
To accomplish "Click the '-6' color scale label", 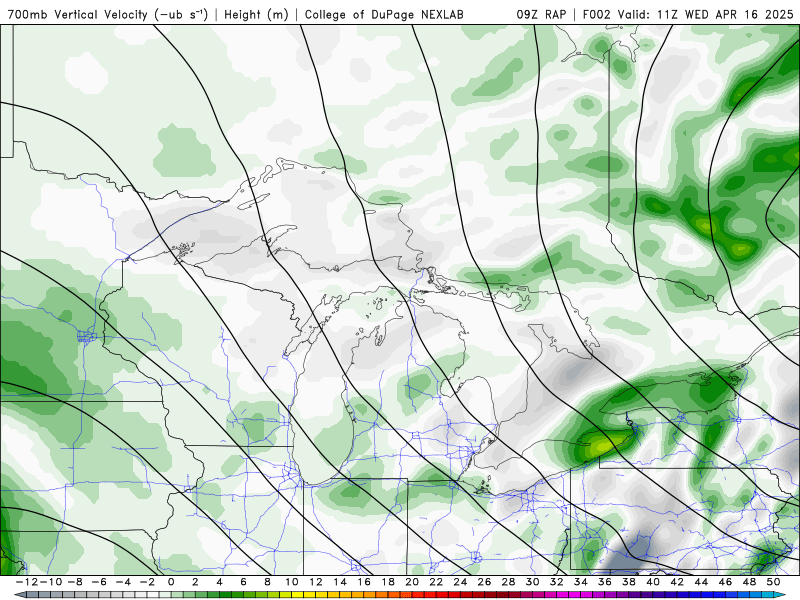I will (98, 582).
